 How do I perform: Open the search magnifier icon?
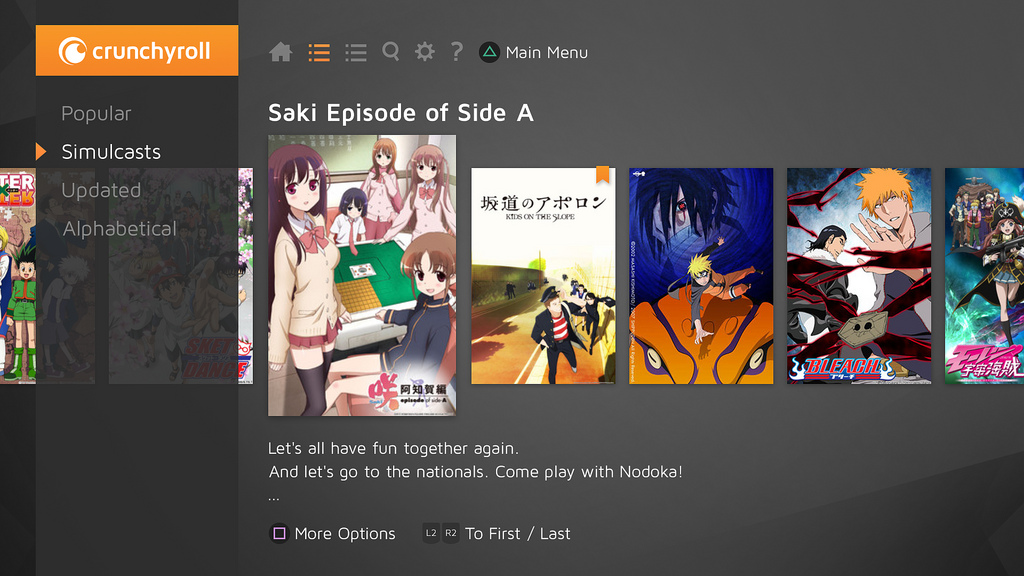click(x=391, y=52)
